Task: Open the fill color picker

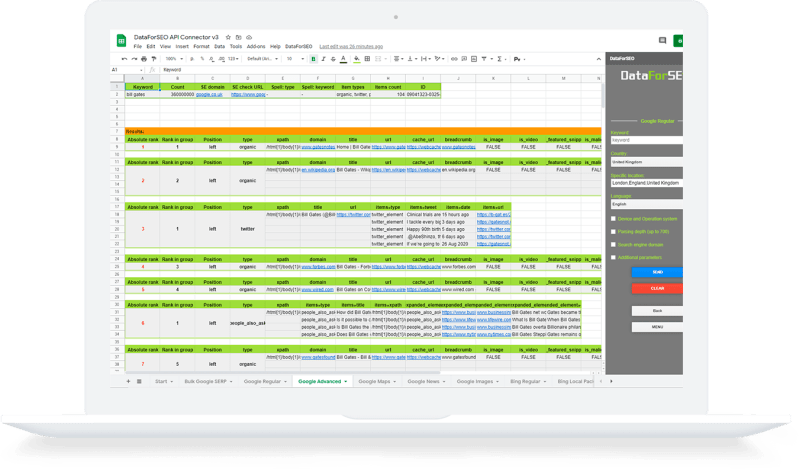Action: (x=357, y=59)
